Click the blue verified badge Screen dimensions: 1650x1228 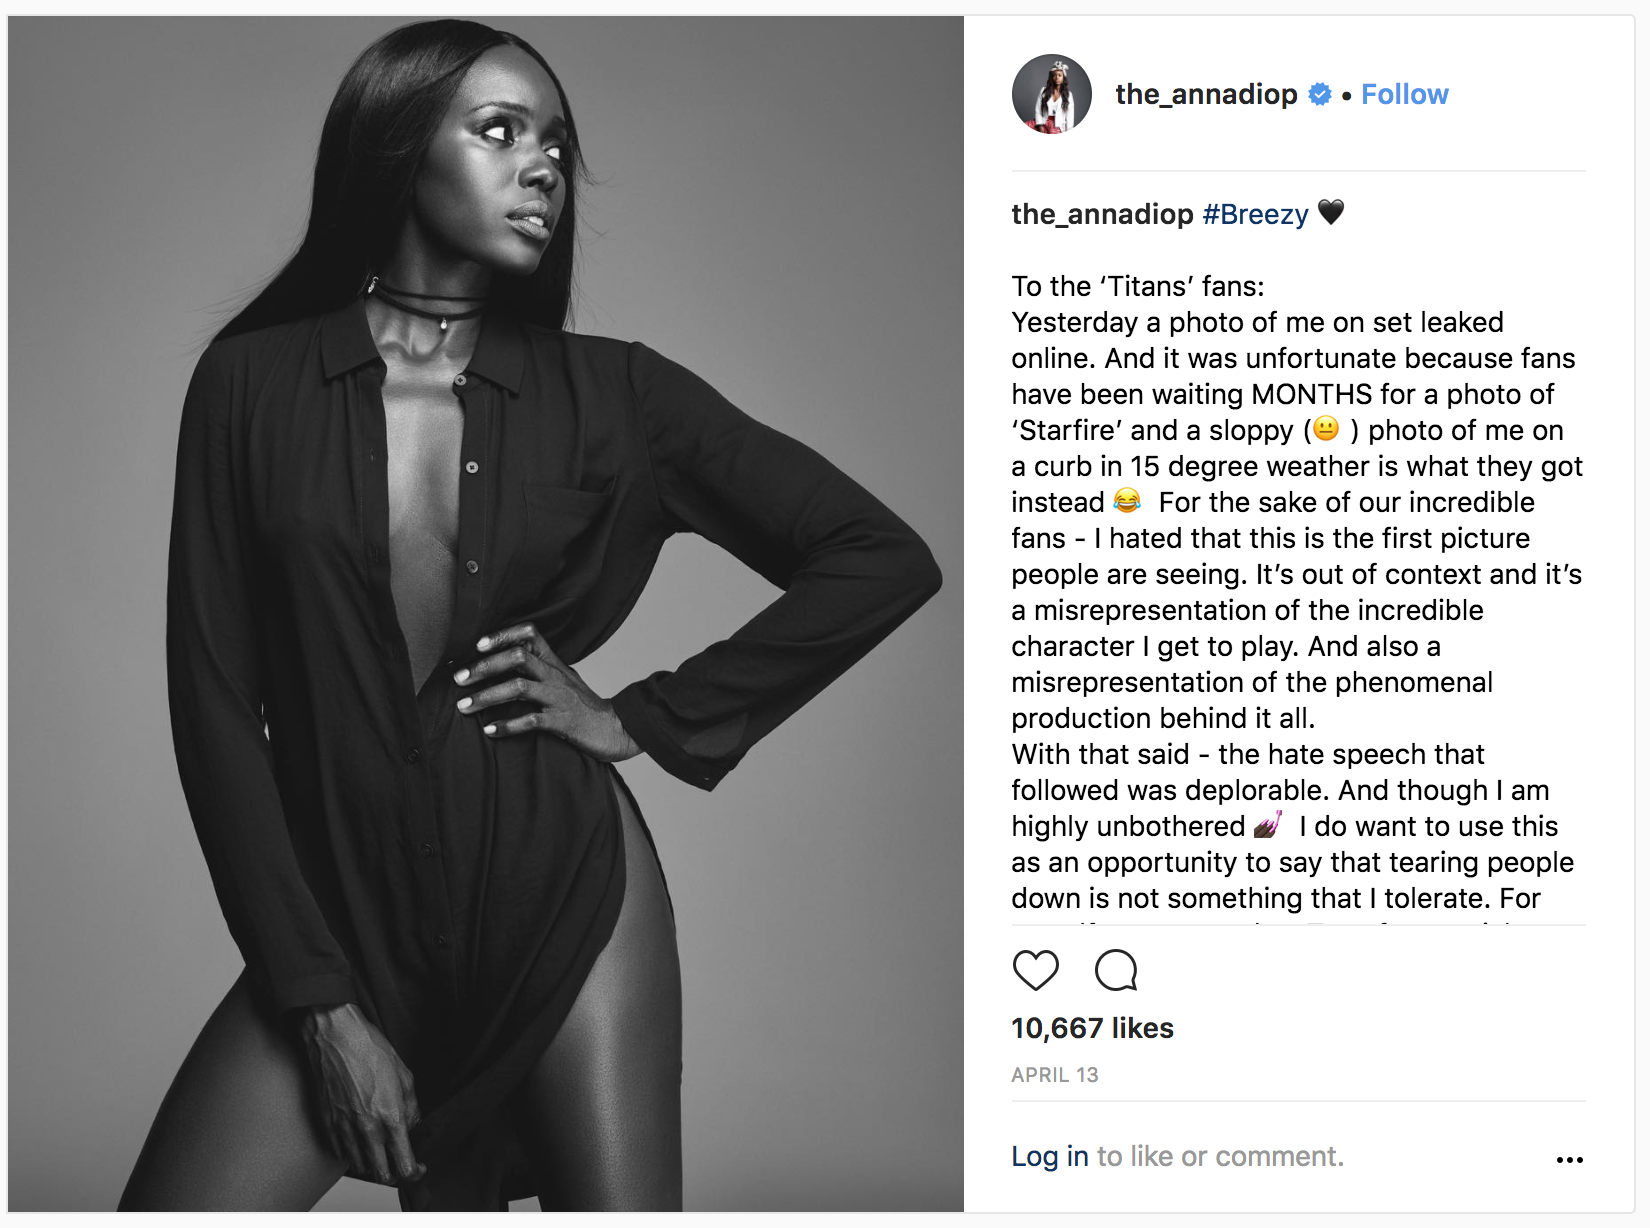click(x=1320, y=94)
